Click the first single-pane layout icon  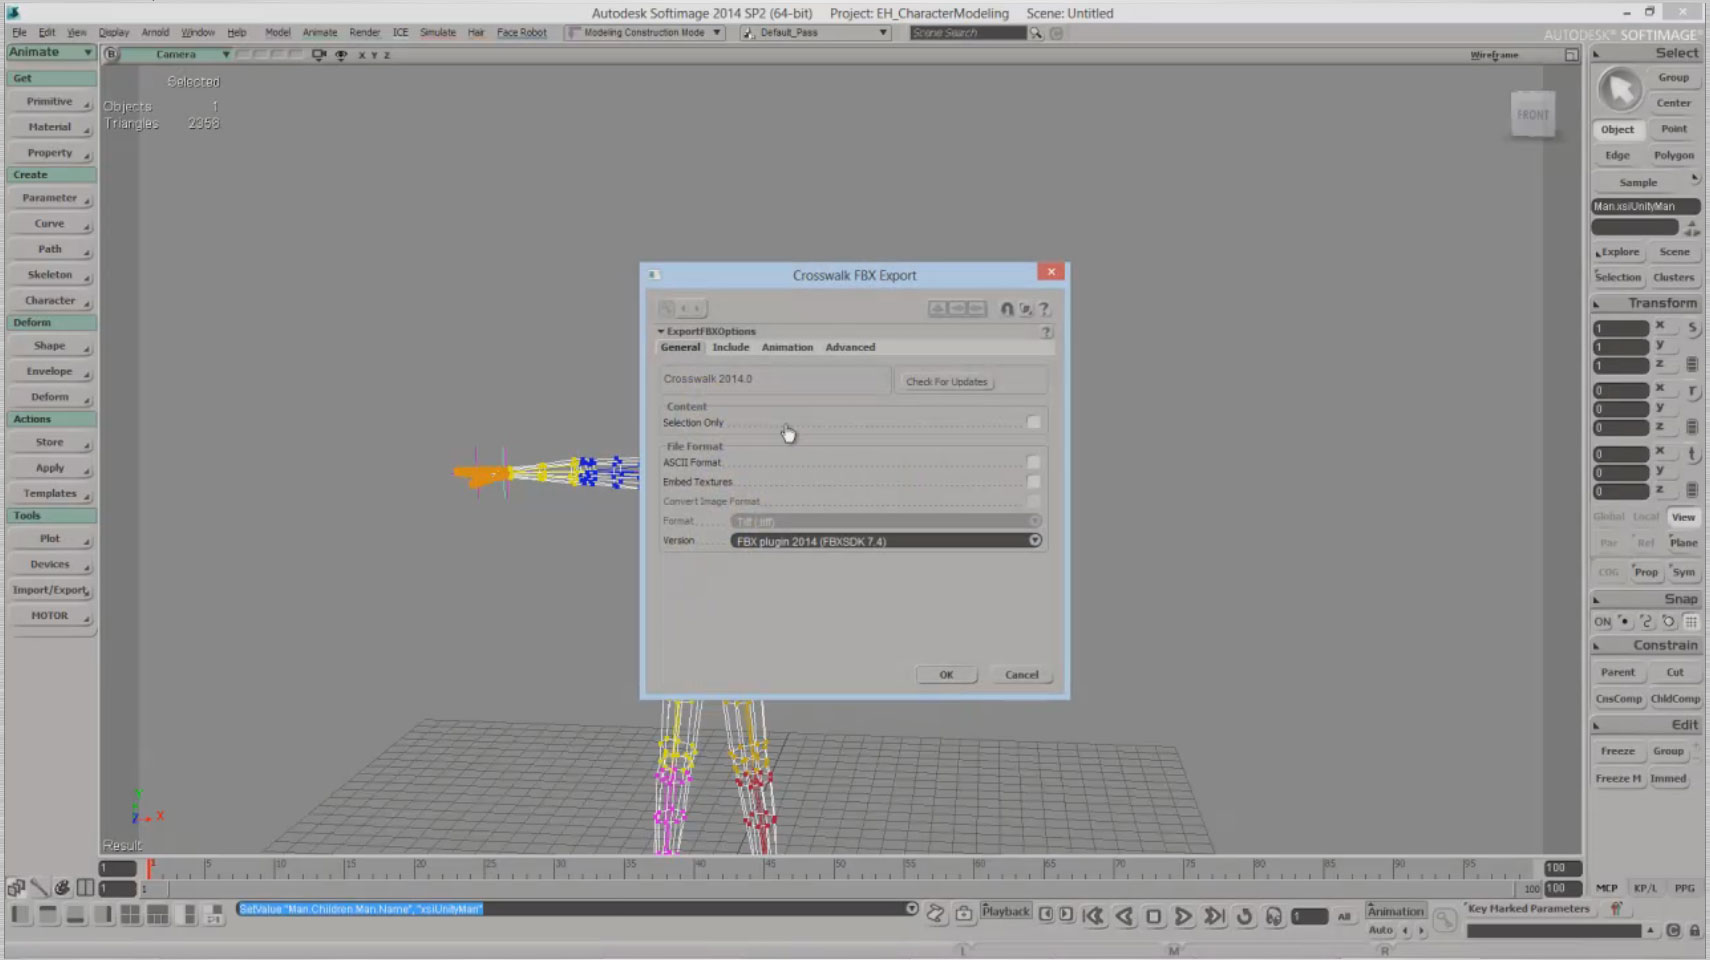[x=20, y=914]
